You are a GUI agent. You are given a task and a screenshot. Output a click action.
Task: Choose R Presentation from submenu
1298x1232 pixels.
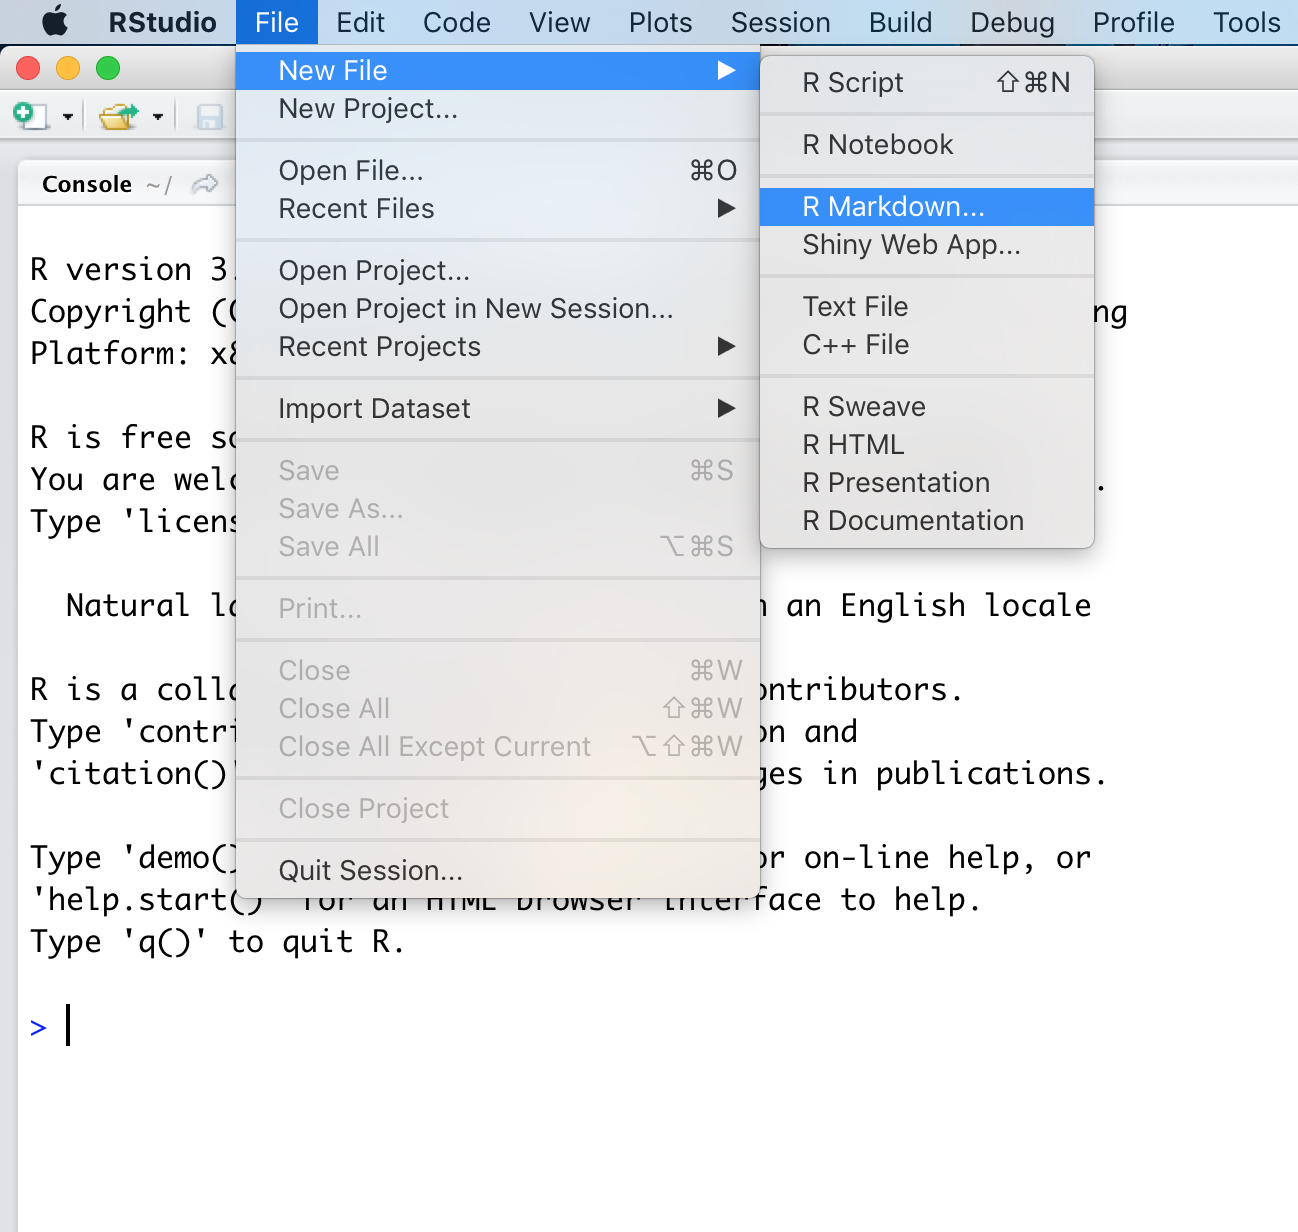(927, 483)
